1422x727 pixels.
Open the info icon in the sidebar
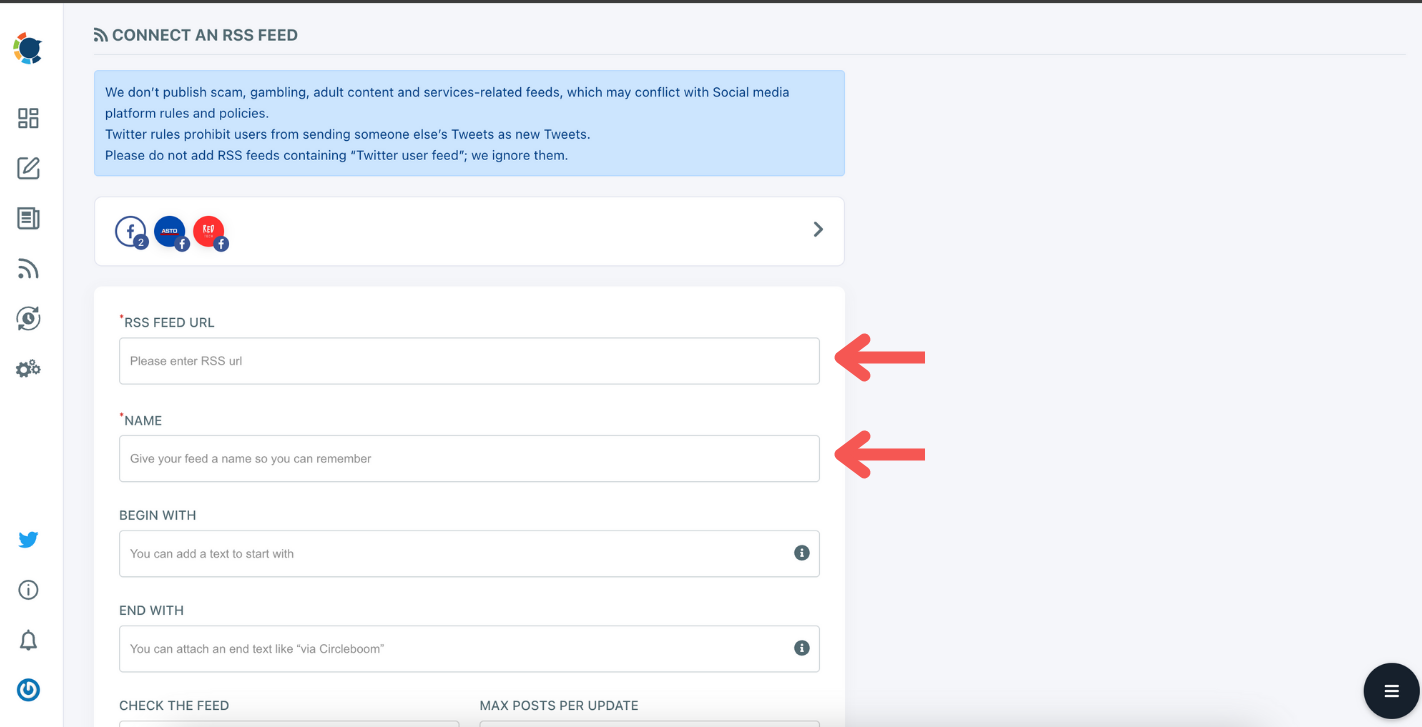coord(28,589)
